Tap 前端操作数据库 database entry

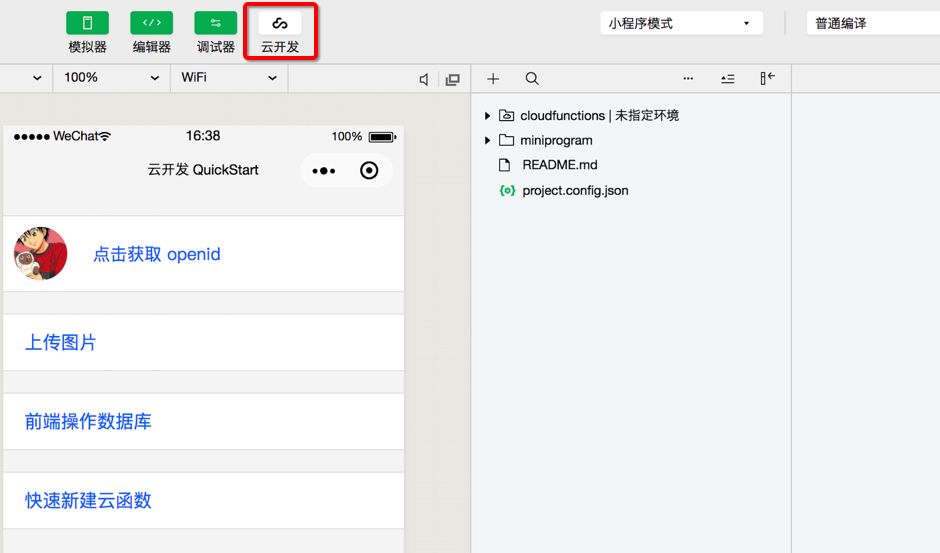(x=204, y=422)
